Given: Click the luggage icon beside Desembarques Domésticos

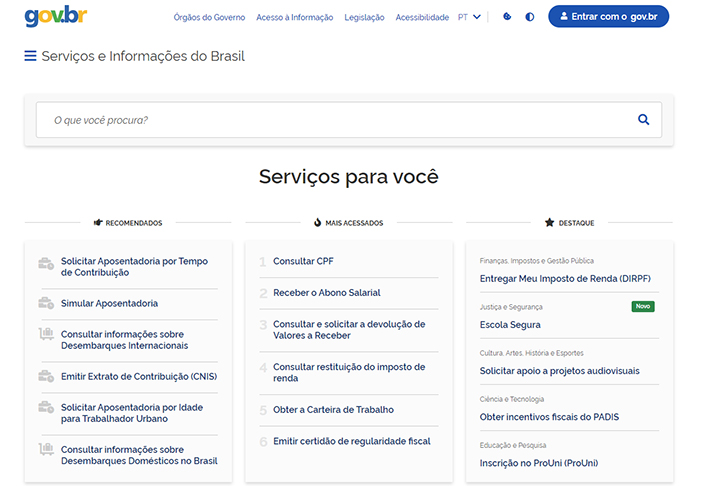Looking at the screenshot, I should (46, 451).
